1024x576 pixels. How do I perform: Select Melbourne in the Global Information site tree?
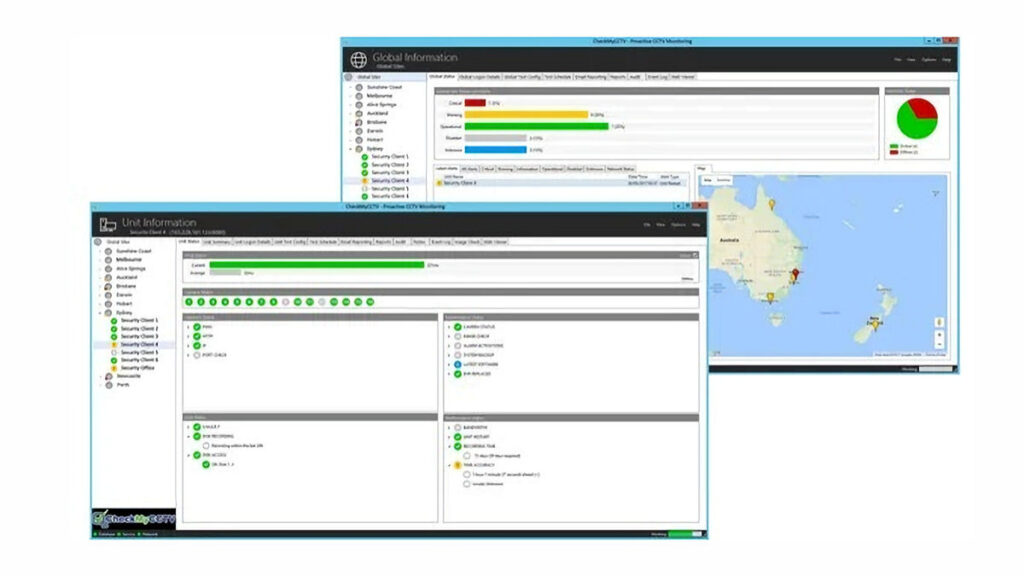click(x=380, y=95)
